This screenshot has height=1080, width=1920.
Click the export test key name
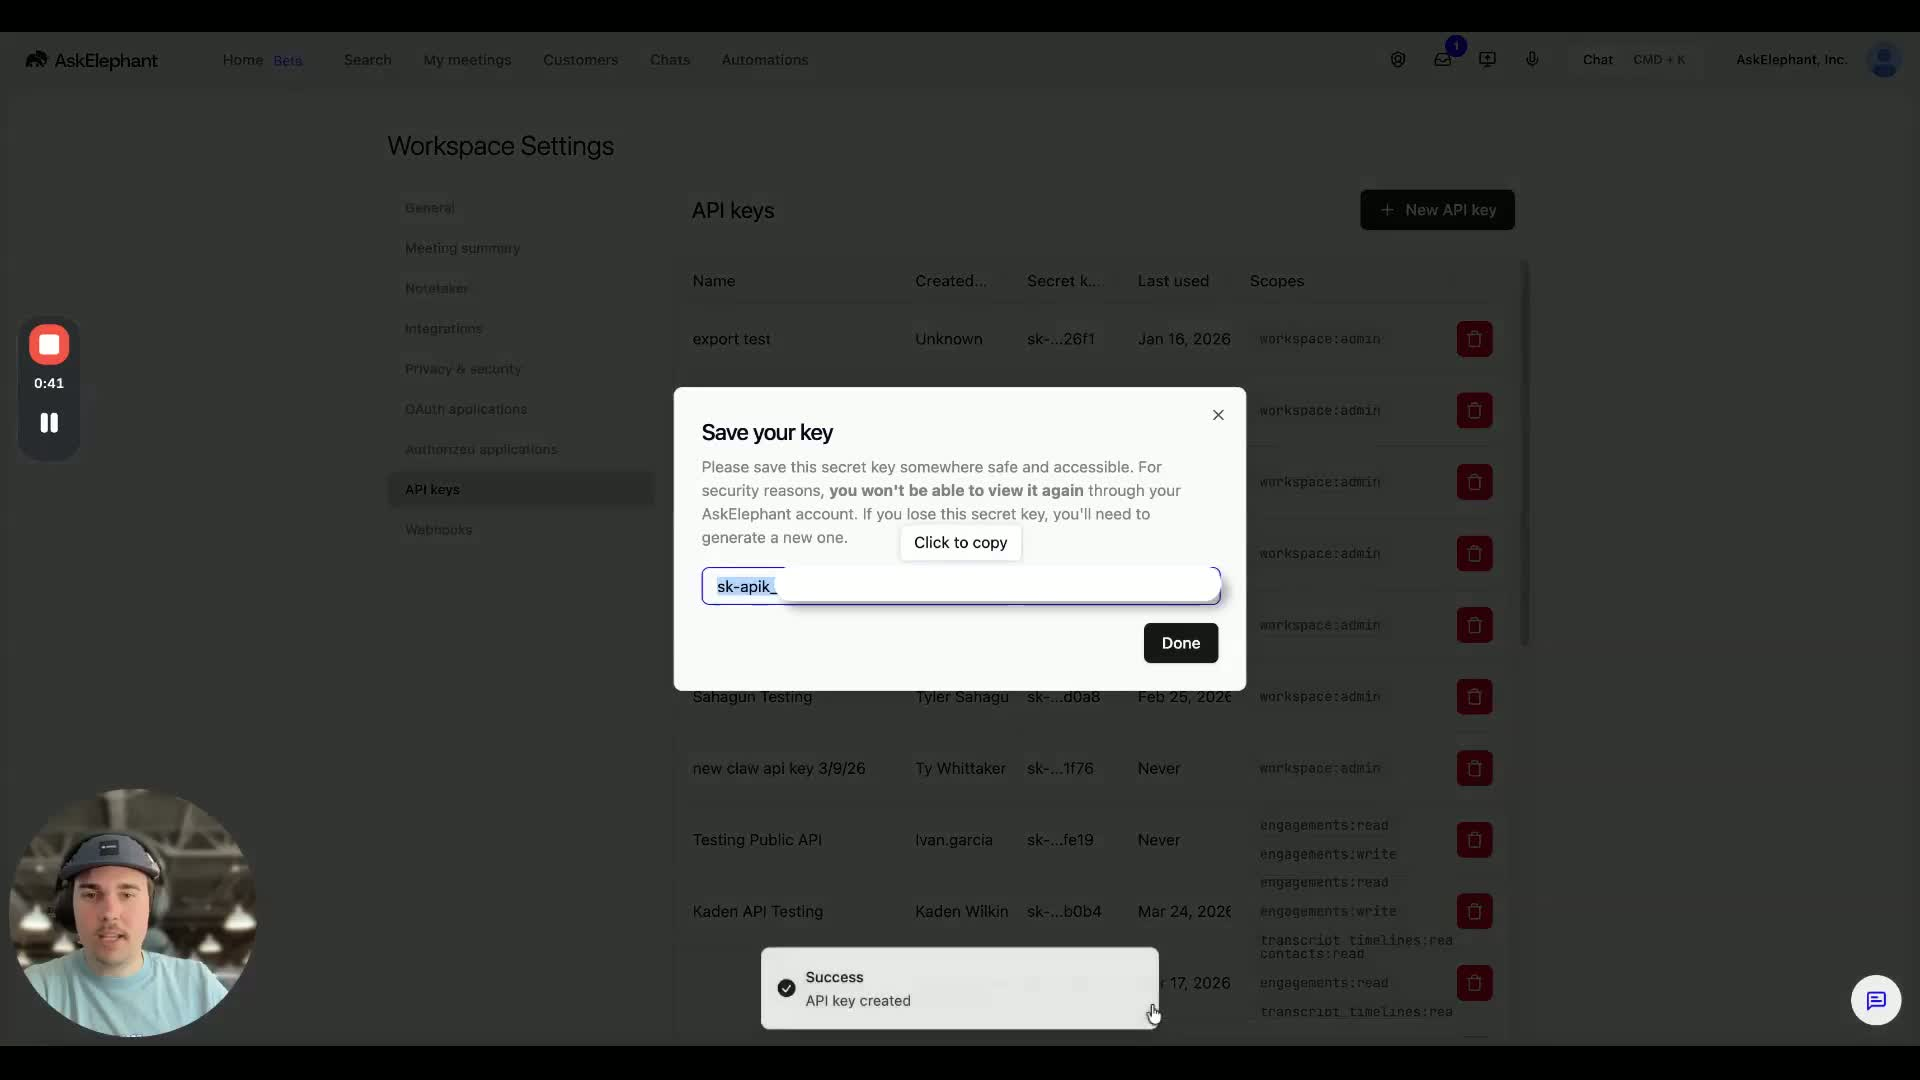(x=731, y=339)
